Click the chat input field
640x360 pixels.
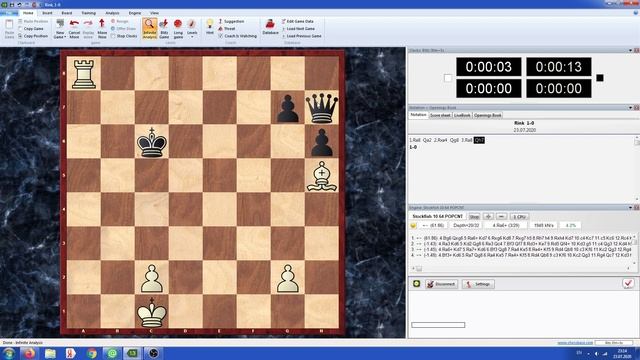[438, 325]
